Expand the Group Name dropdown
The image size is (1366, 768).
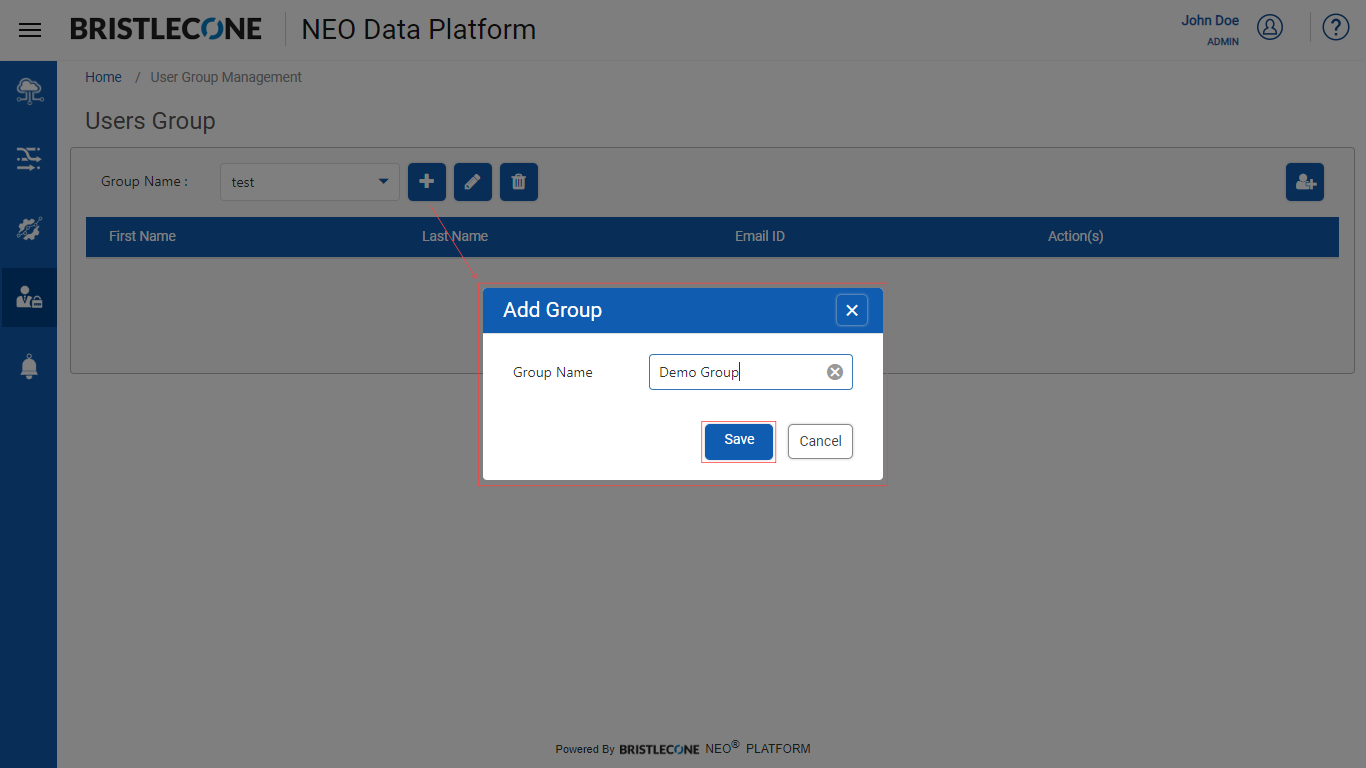pos(310,182)
